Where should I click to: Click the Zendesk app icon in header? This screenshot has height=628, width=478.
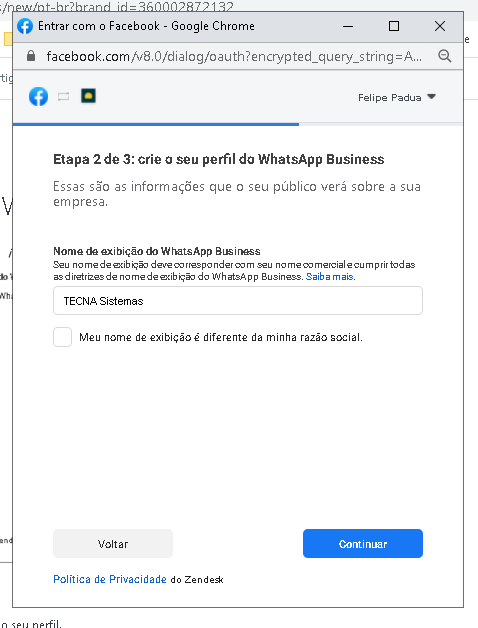click(88, 96)
